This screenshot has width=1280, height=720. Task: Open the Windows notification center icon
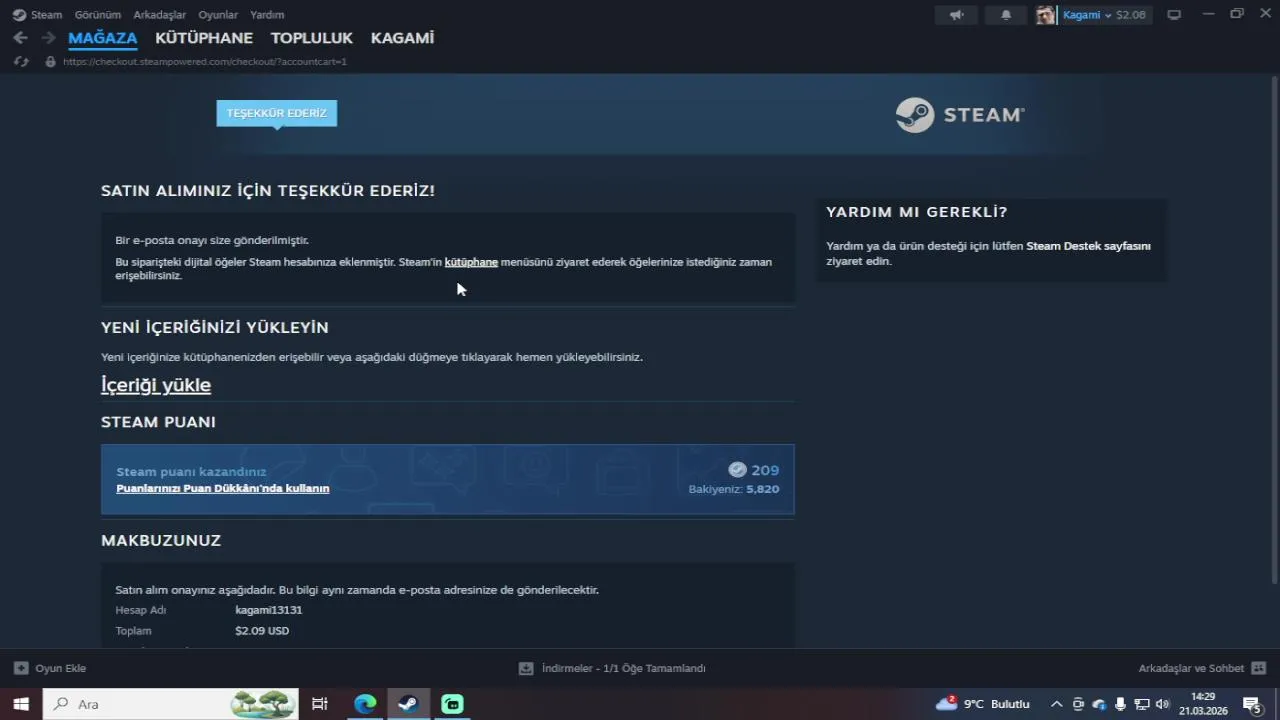1252,704
